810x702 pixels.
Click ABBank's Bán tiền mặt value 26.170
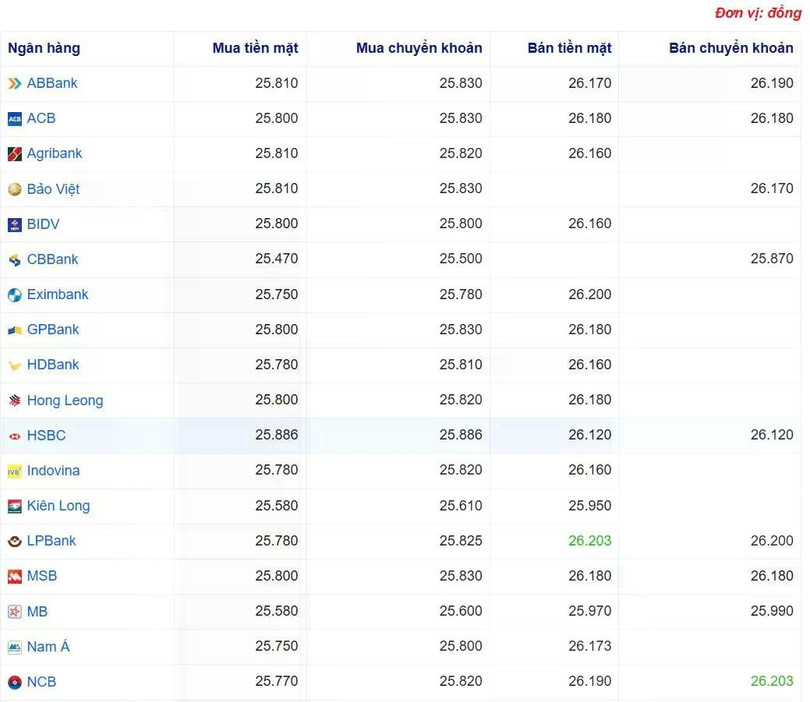590,83
